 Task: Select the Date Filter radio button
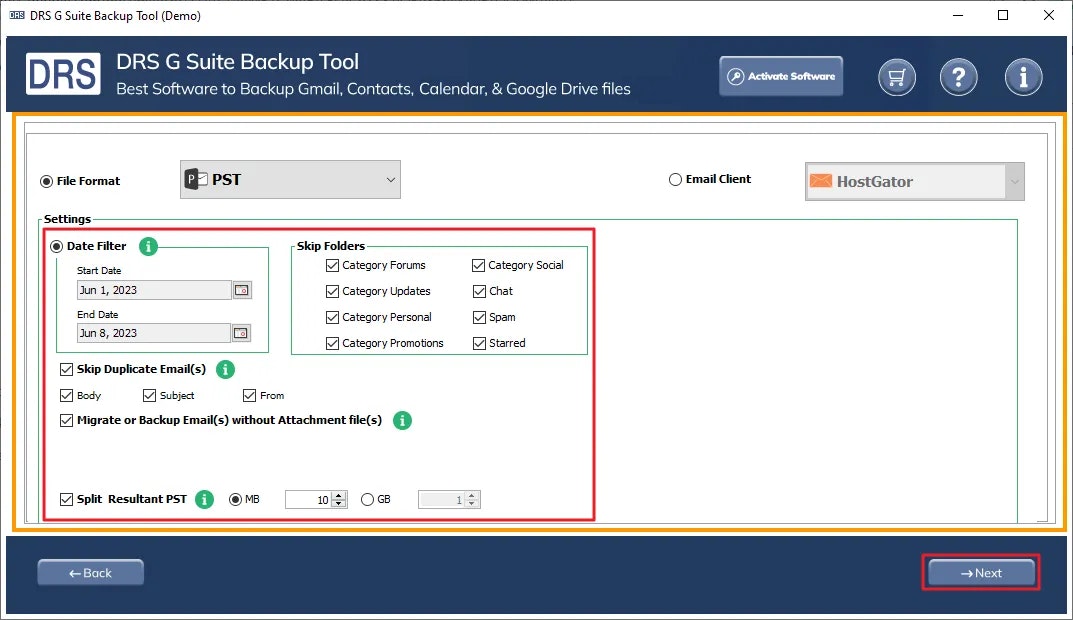coord(57,246)
